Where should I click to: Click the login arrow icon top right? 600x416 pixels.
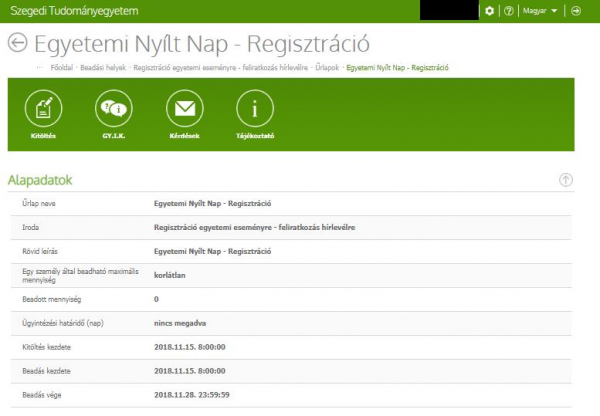pos(576,10)
